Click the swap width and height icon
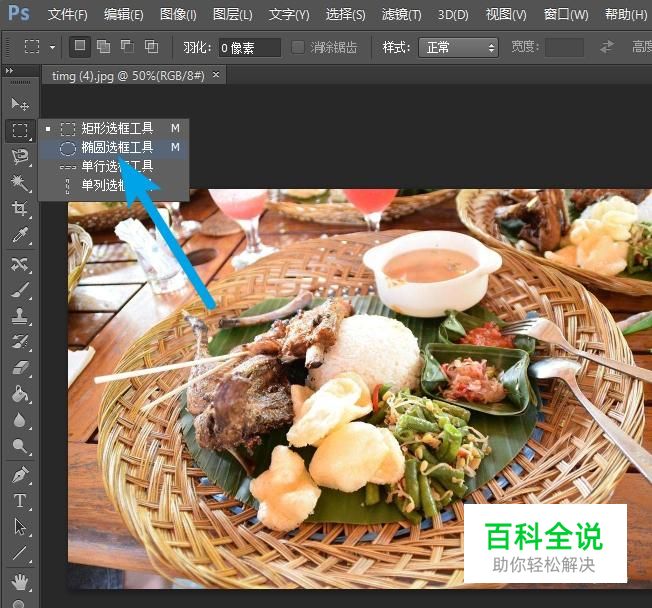 607,47
